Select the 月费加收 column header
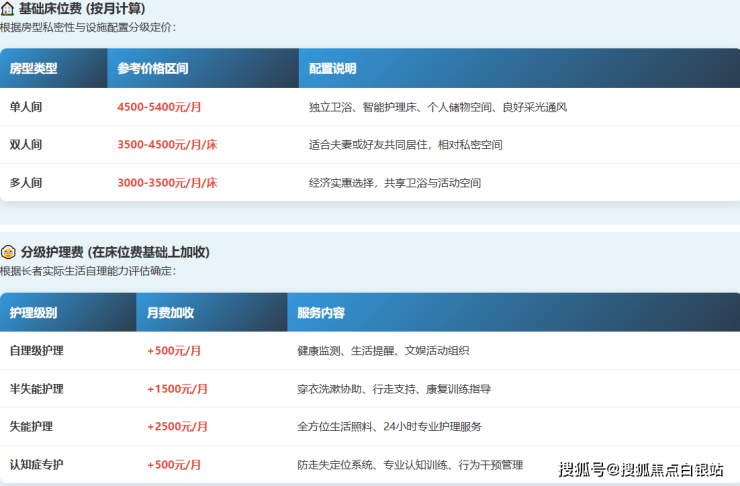Screen dimensions: 740x486 171,313
